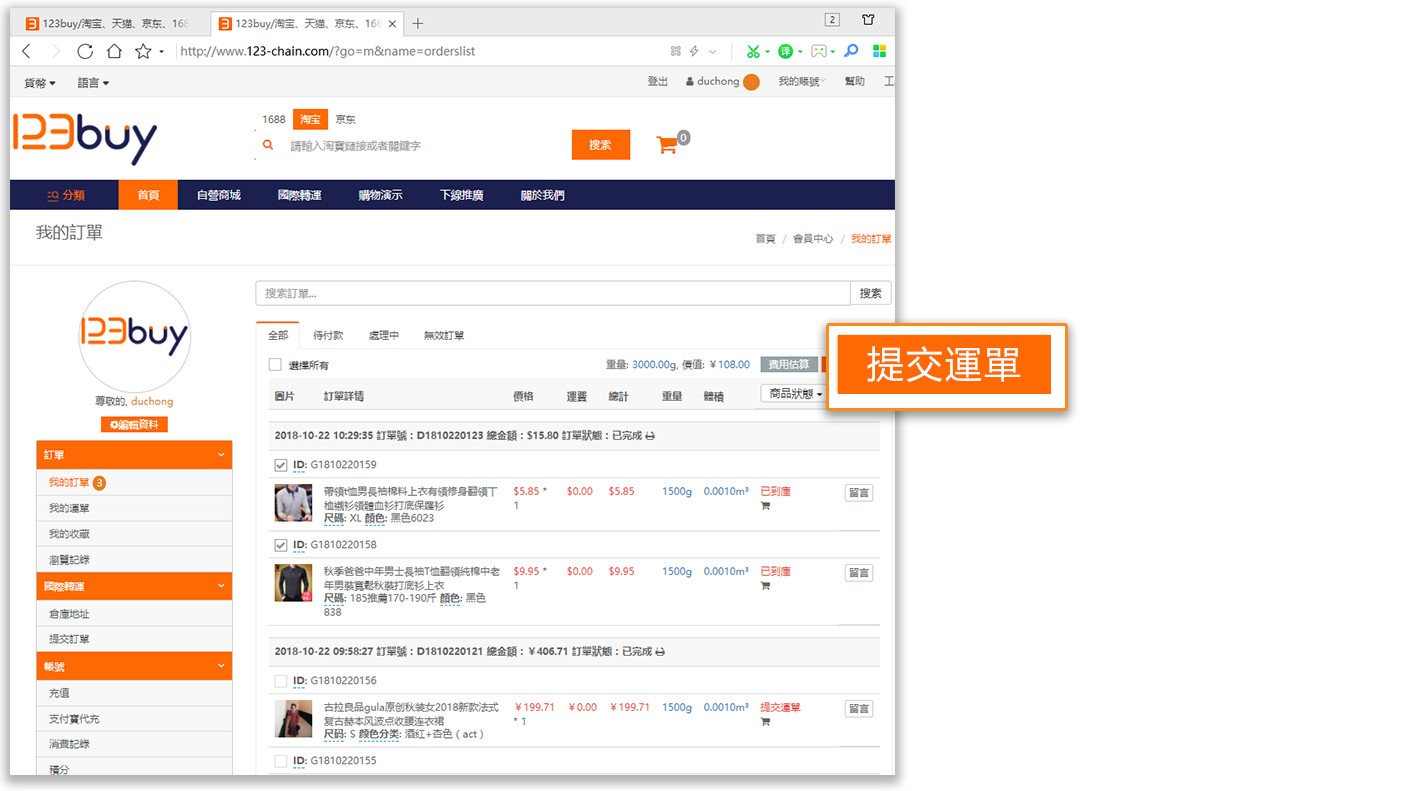This screenshot has height=791, width=1408.
Task: Bookmark page with the star icon
Action: [143, 51]
